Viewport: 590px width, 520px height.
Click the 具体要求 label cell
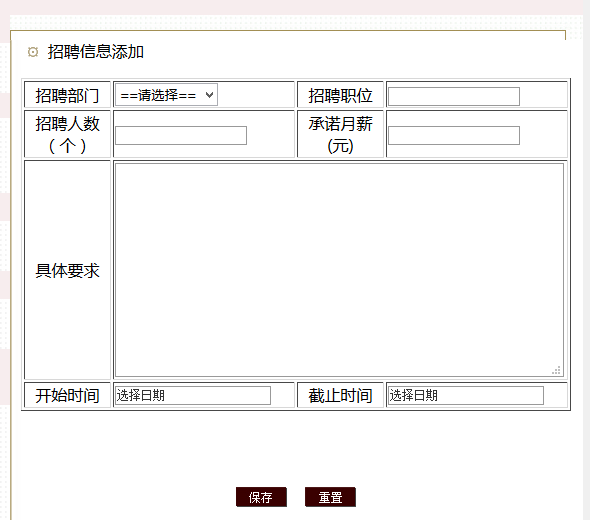point(67,270)
